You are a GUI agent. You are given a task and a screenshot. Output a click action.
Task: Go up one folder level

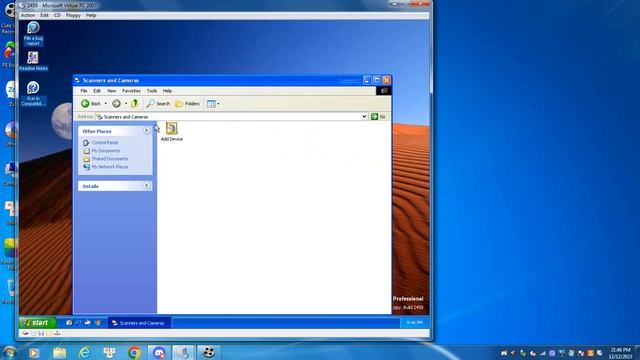(134, 104)
